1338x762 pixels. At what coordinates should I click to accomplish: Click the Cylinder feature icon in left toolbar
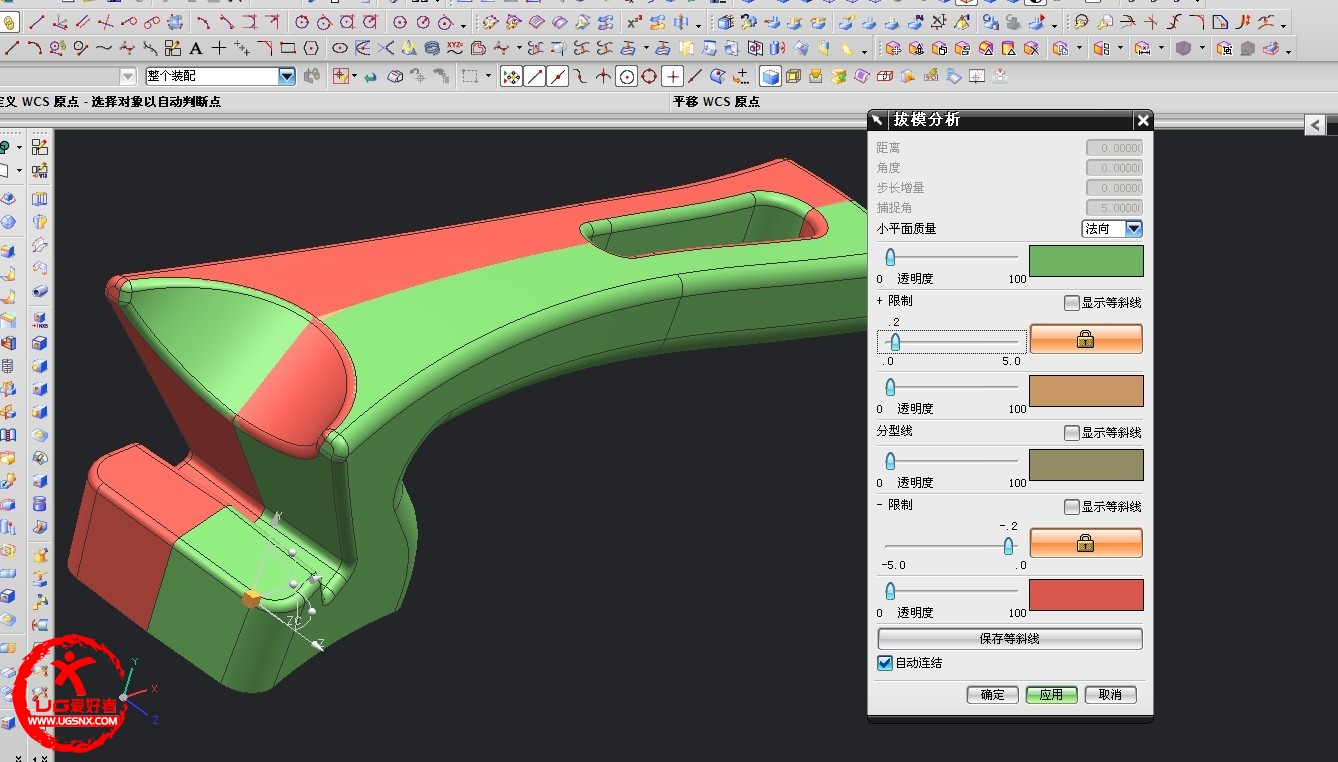(39, 503)
